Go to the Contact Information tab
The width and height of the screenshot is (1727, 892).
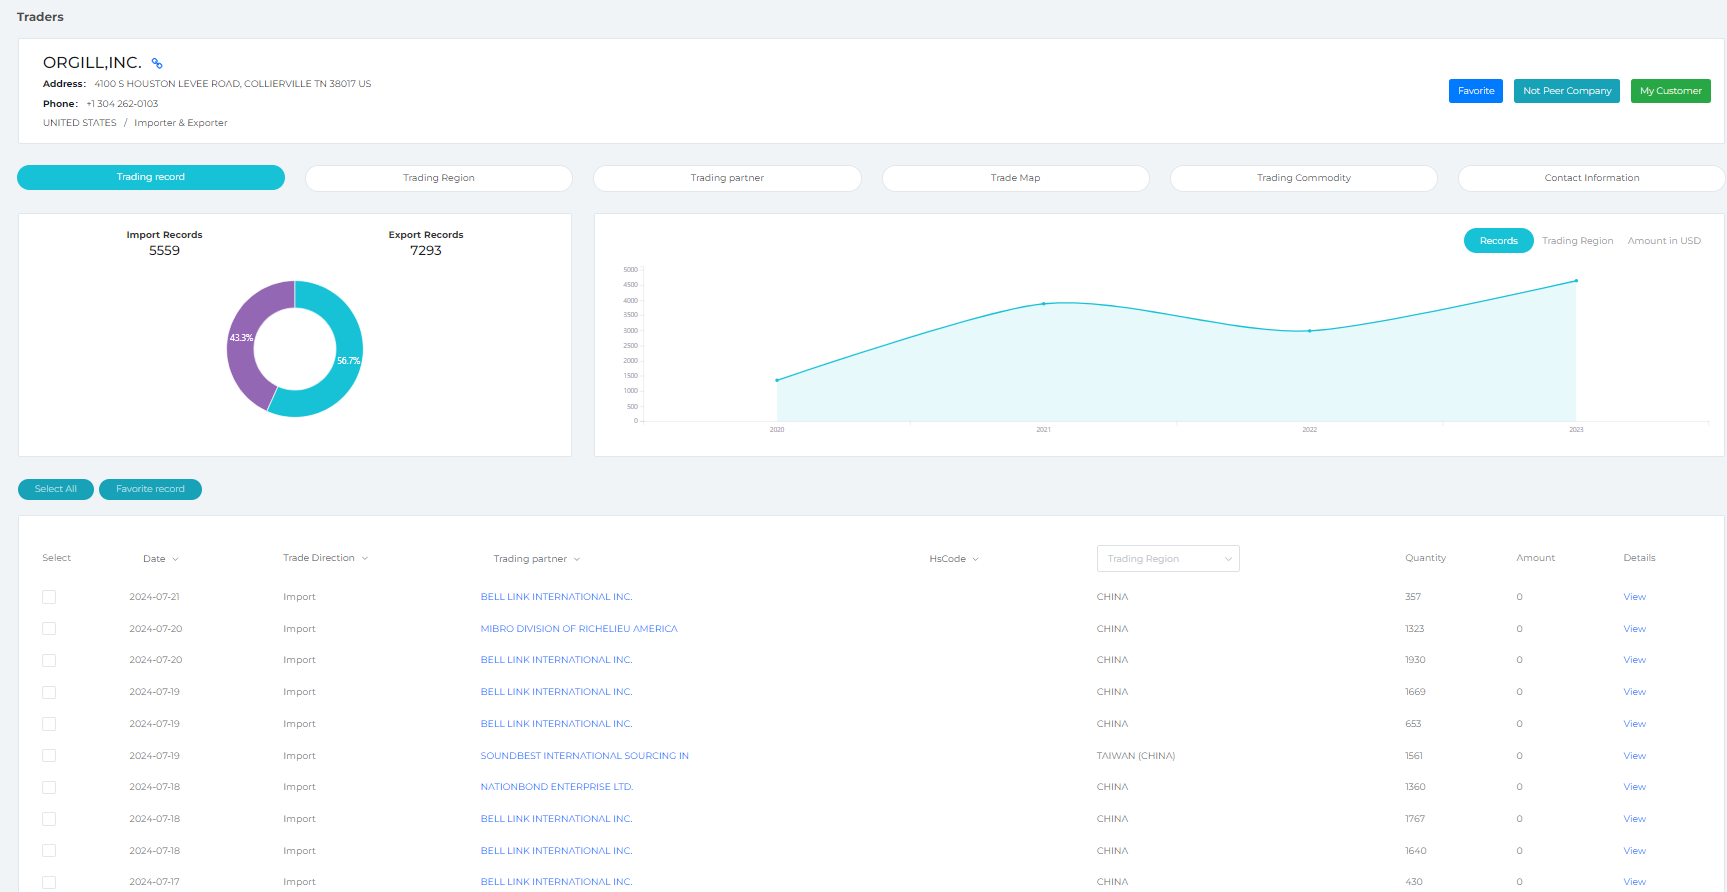(x=1591, y=178)
